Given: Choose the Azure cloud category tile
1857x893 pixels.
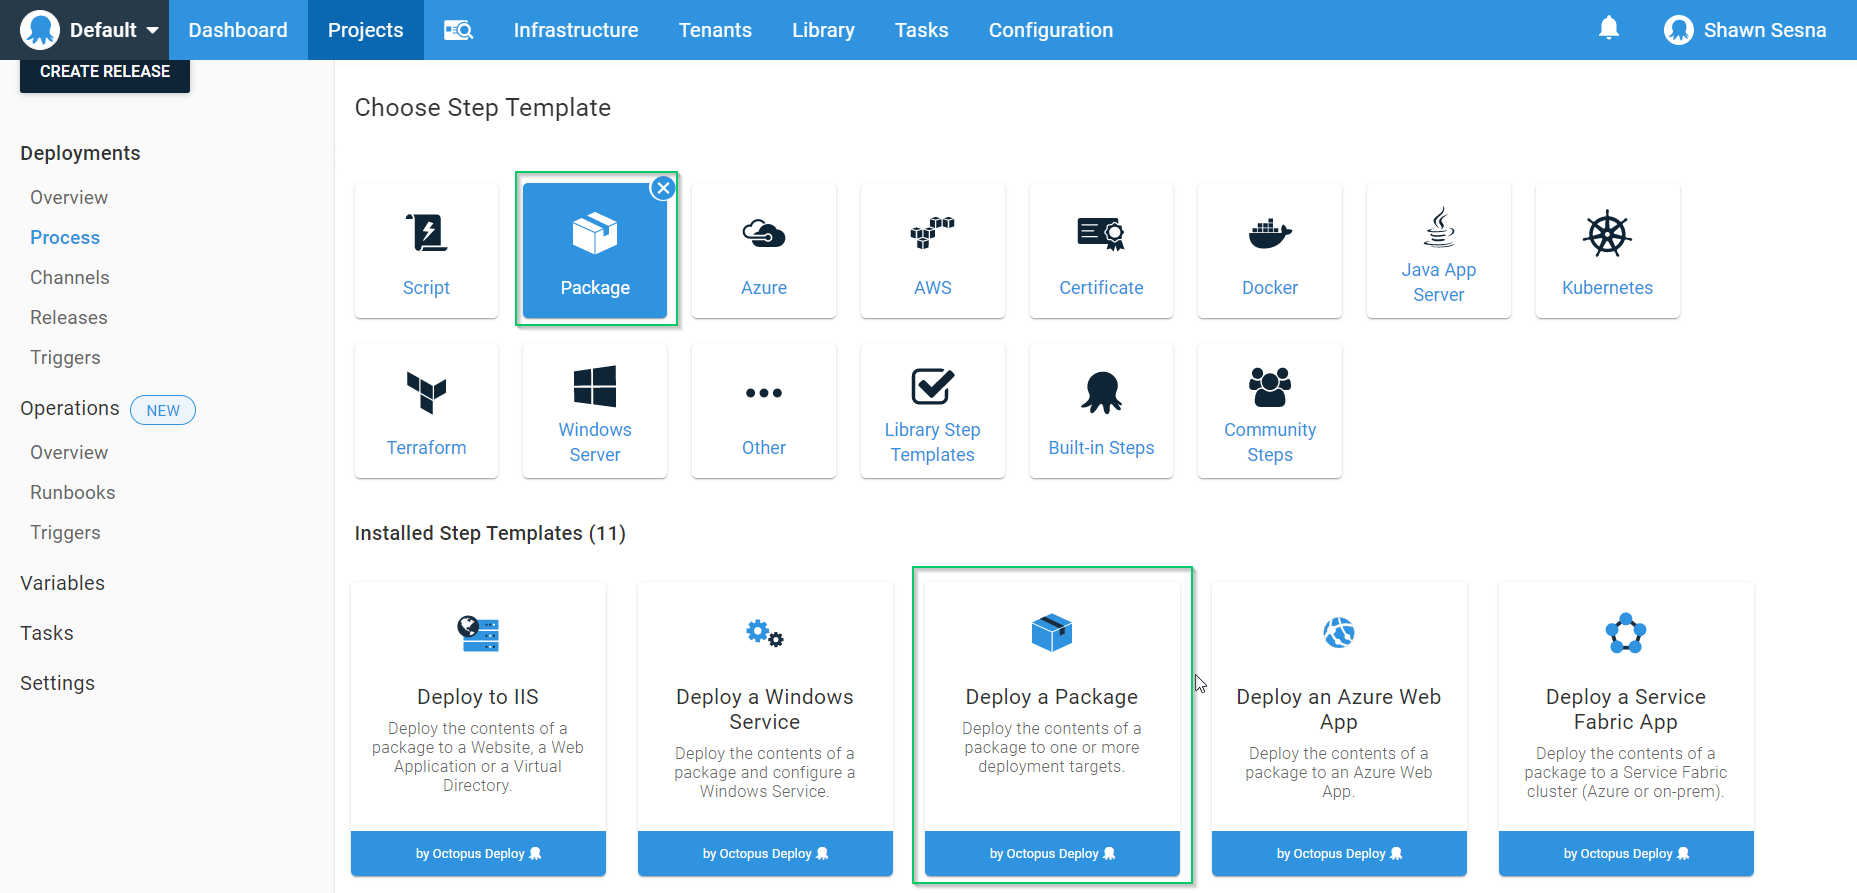Looking at the screenshot, I should point(763,251).
